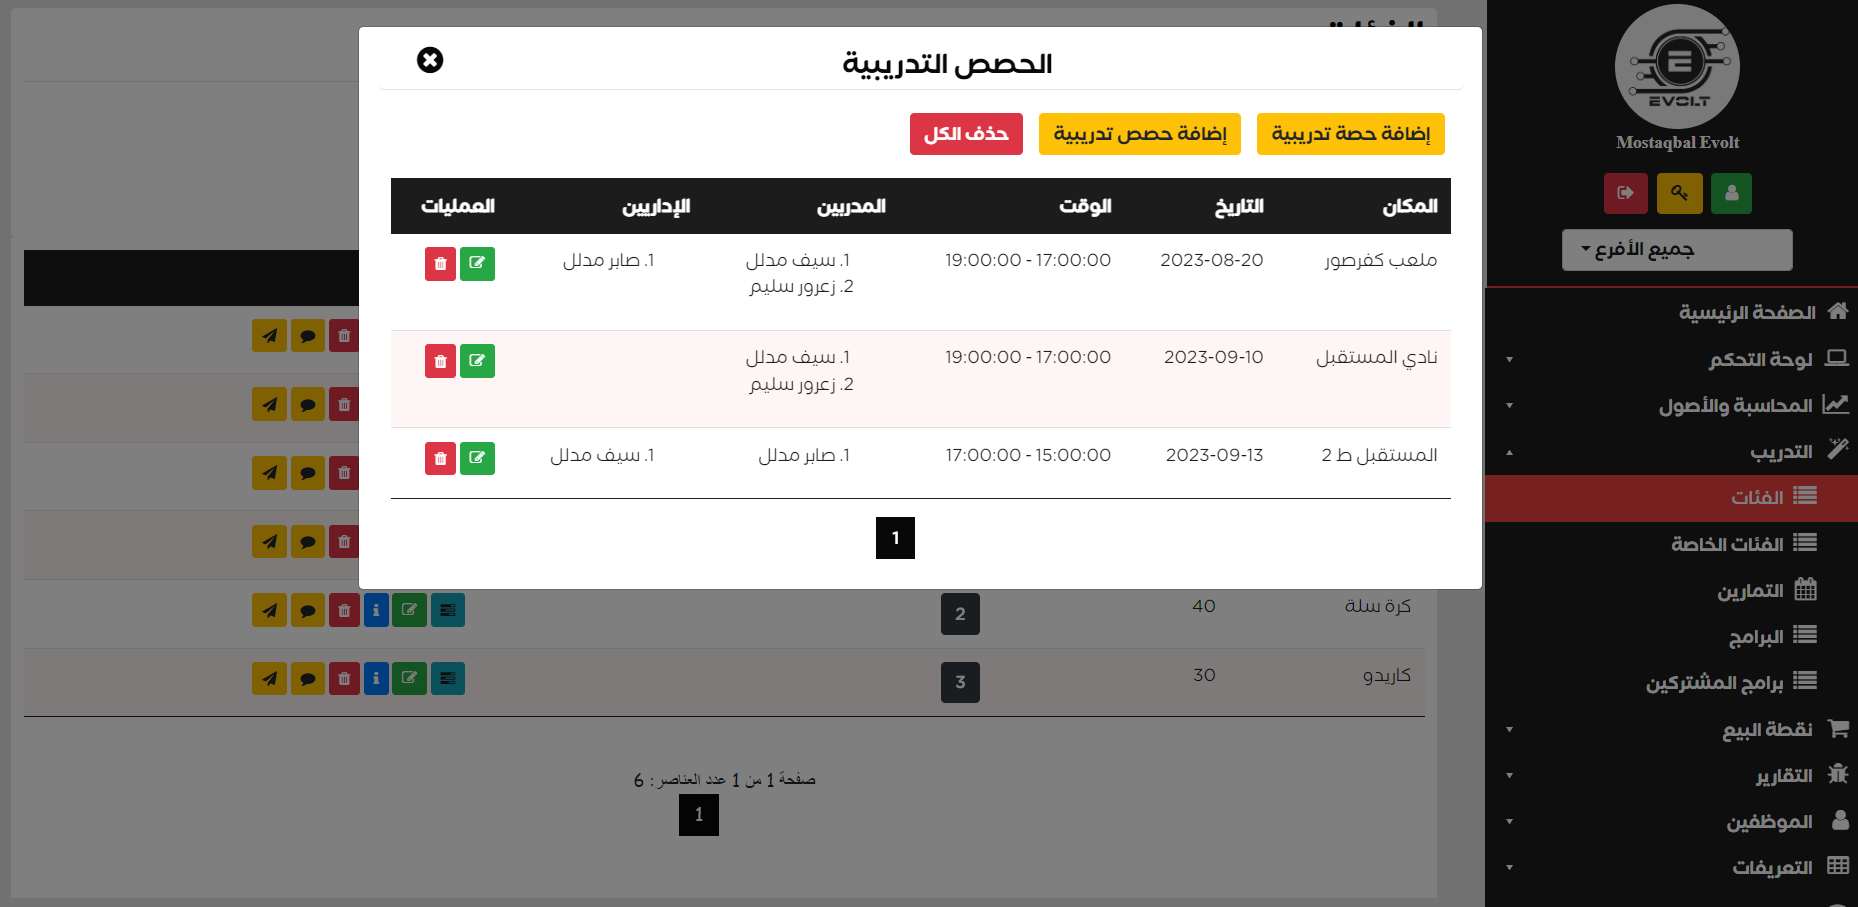Close the الحصص التدريبية dialog
Viewport: 1858px width, 907px height.
(430, 61)
